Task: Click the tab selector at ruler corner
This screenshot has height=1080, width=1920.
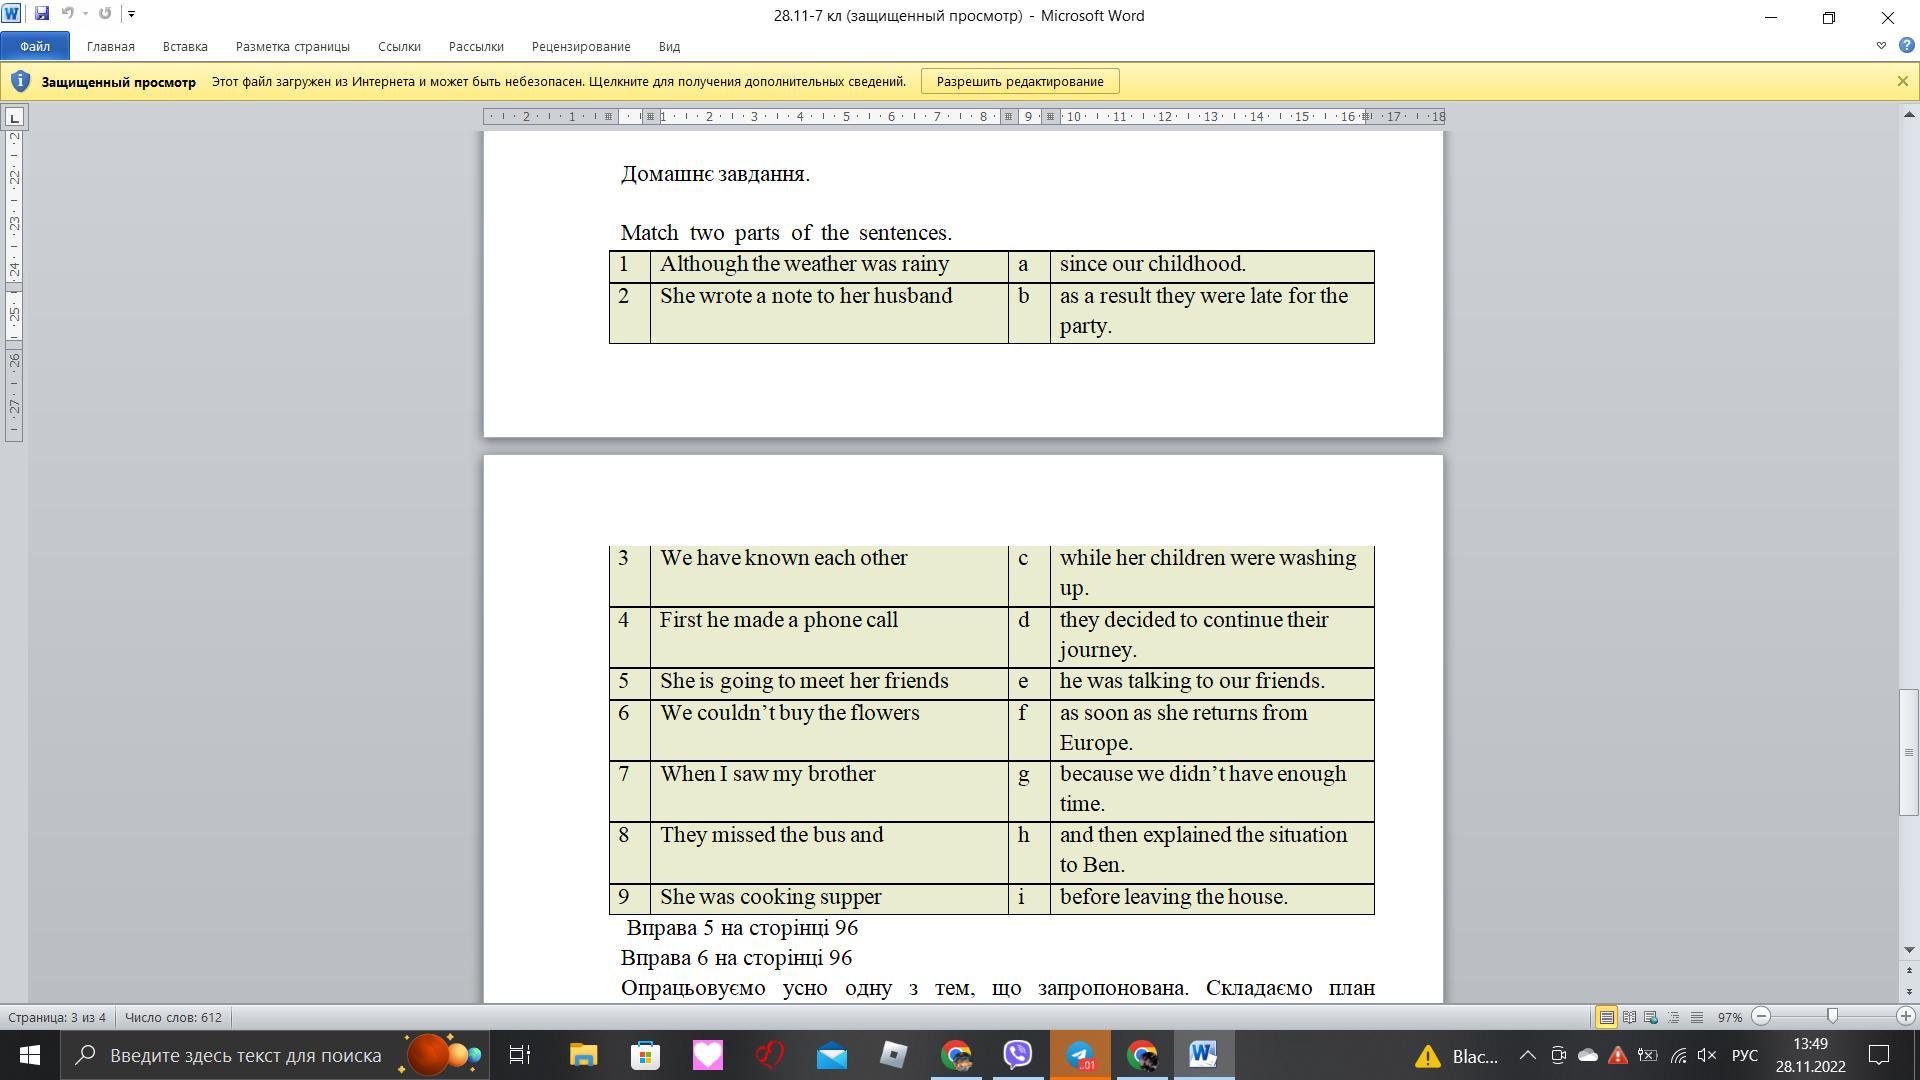Action: (14, 118)
